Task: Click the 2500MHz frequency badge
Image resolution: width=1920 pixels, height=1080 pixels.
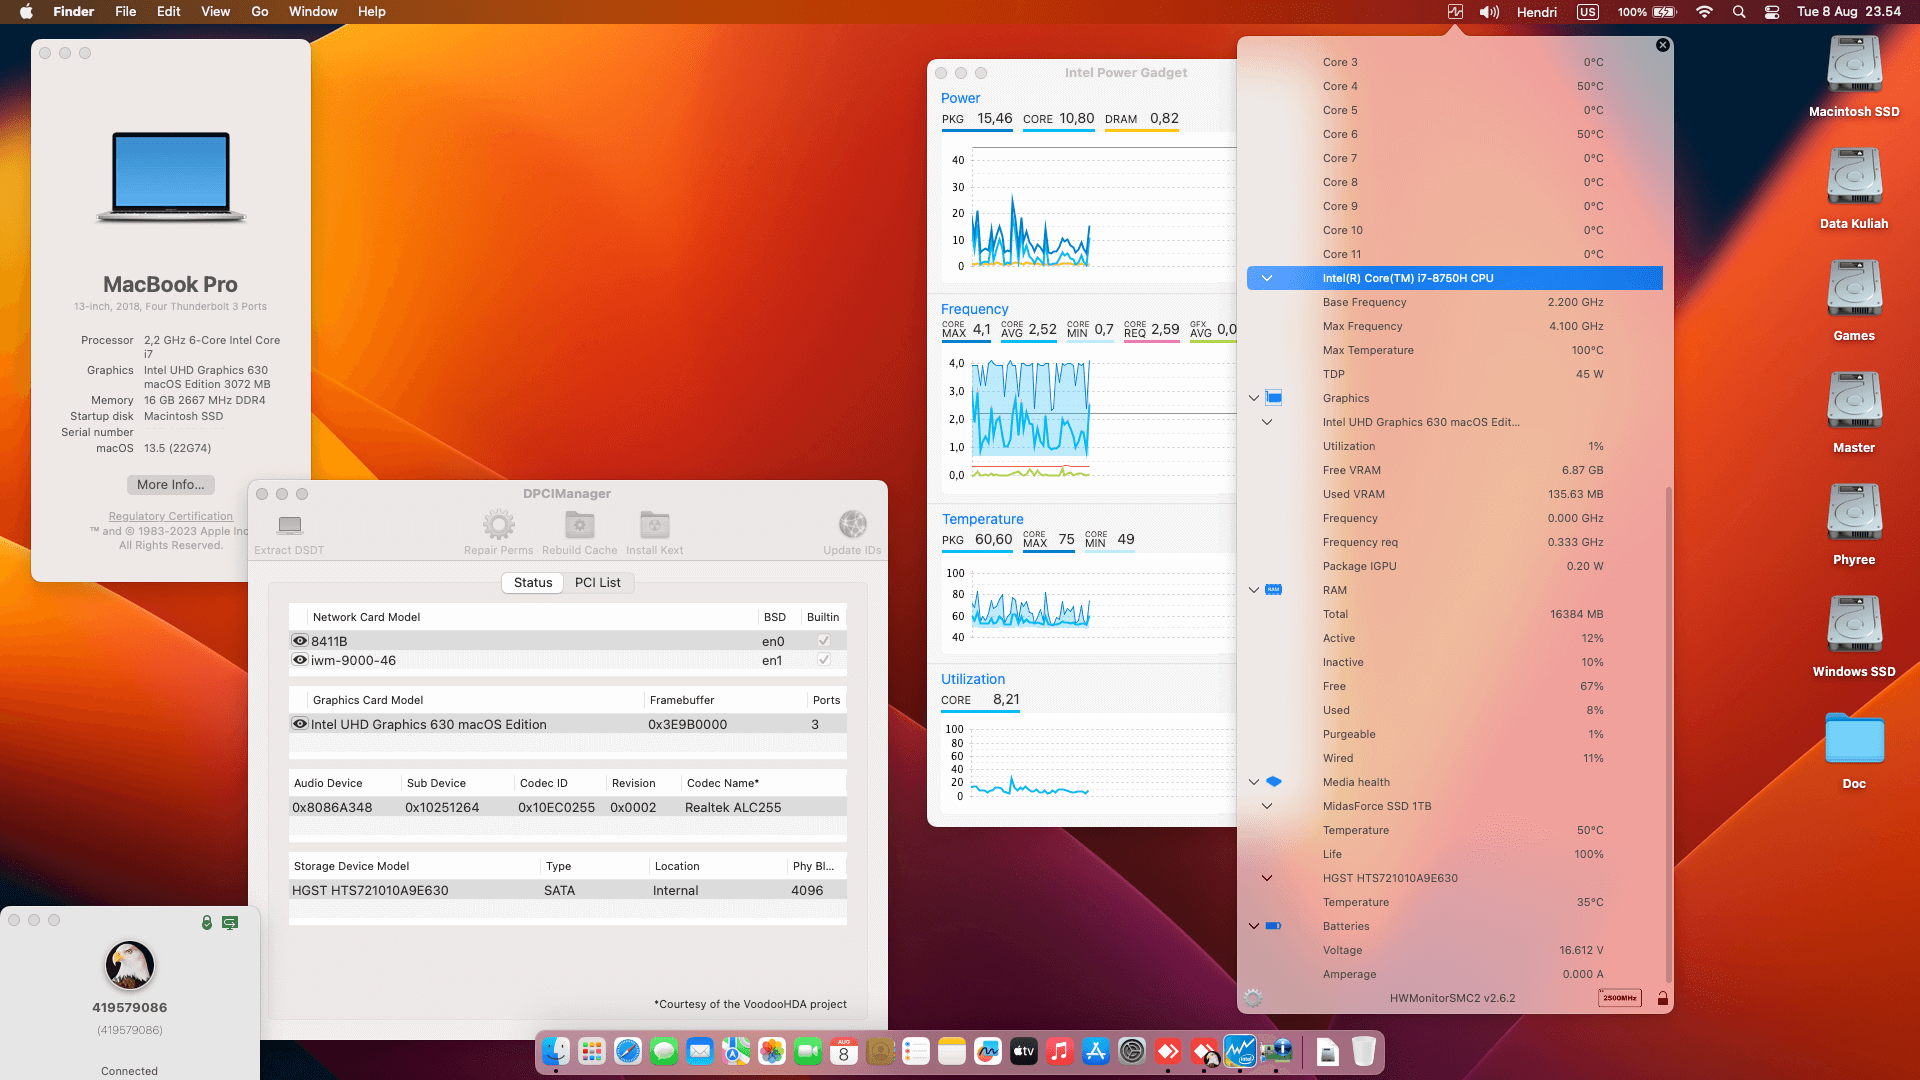Action: pos(1619,998)
